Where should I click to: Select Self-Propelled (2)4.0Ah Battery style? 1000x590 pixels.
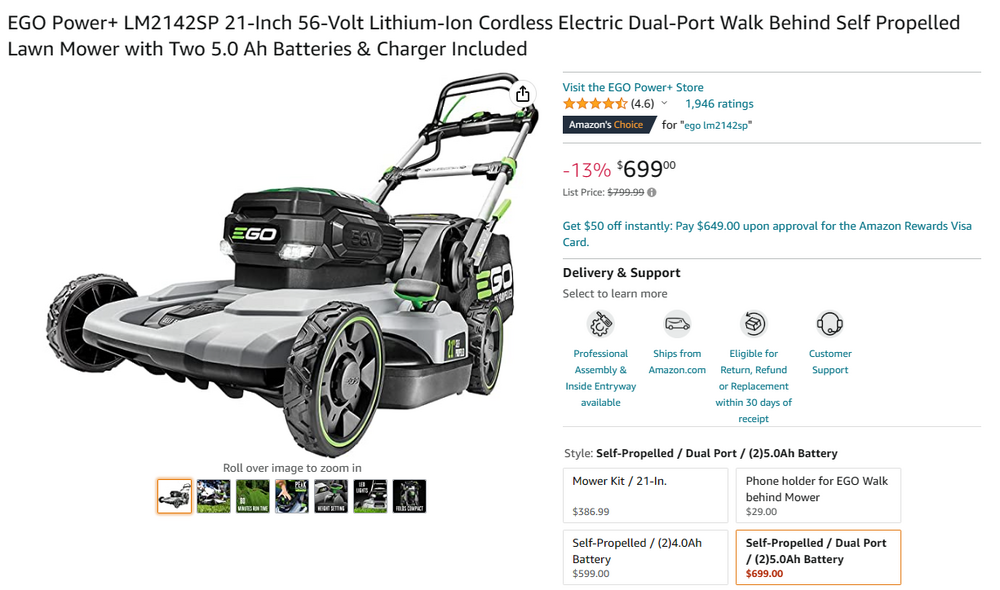(645, 557)
